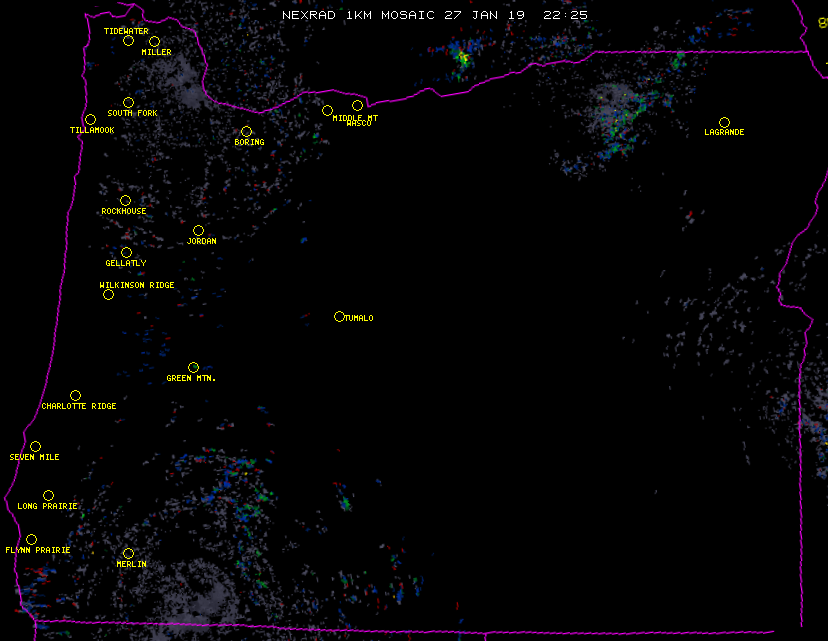Select the Miller station circle
Screen dimensions: 828x641
click(154, 41)
